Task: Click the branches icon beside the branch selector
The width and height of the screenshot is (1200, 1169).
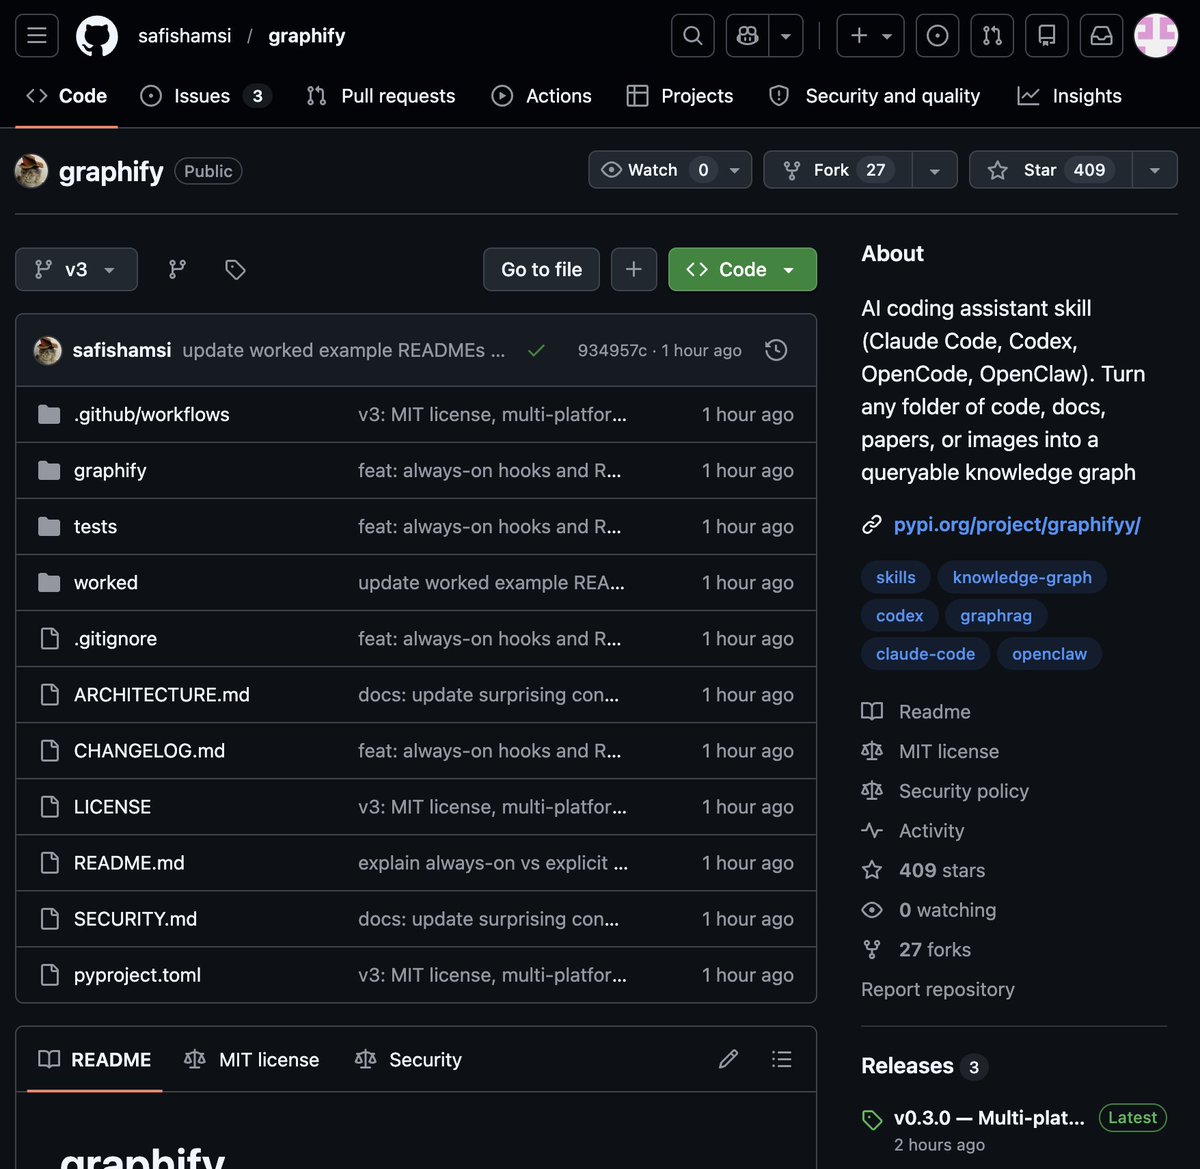Action: click(x=177, y=269)
